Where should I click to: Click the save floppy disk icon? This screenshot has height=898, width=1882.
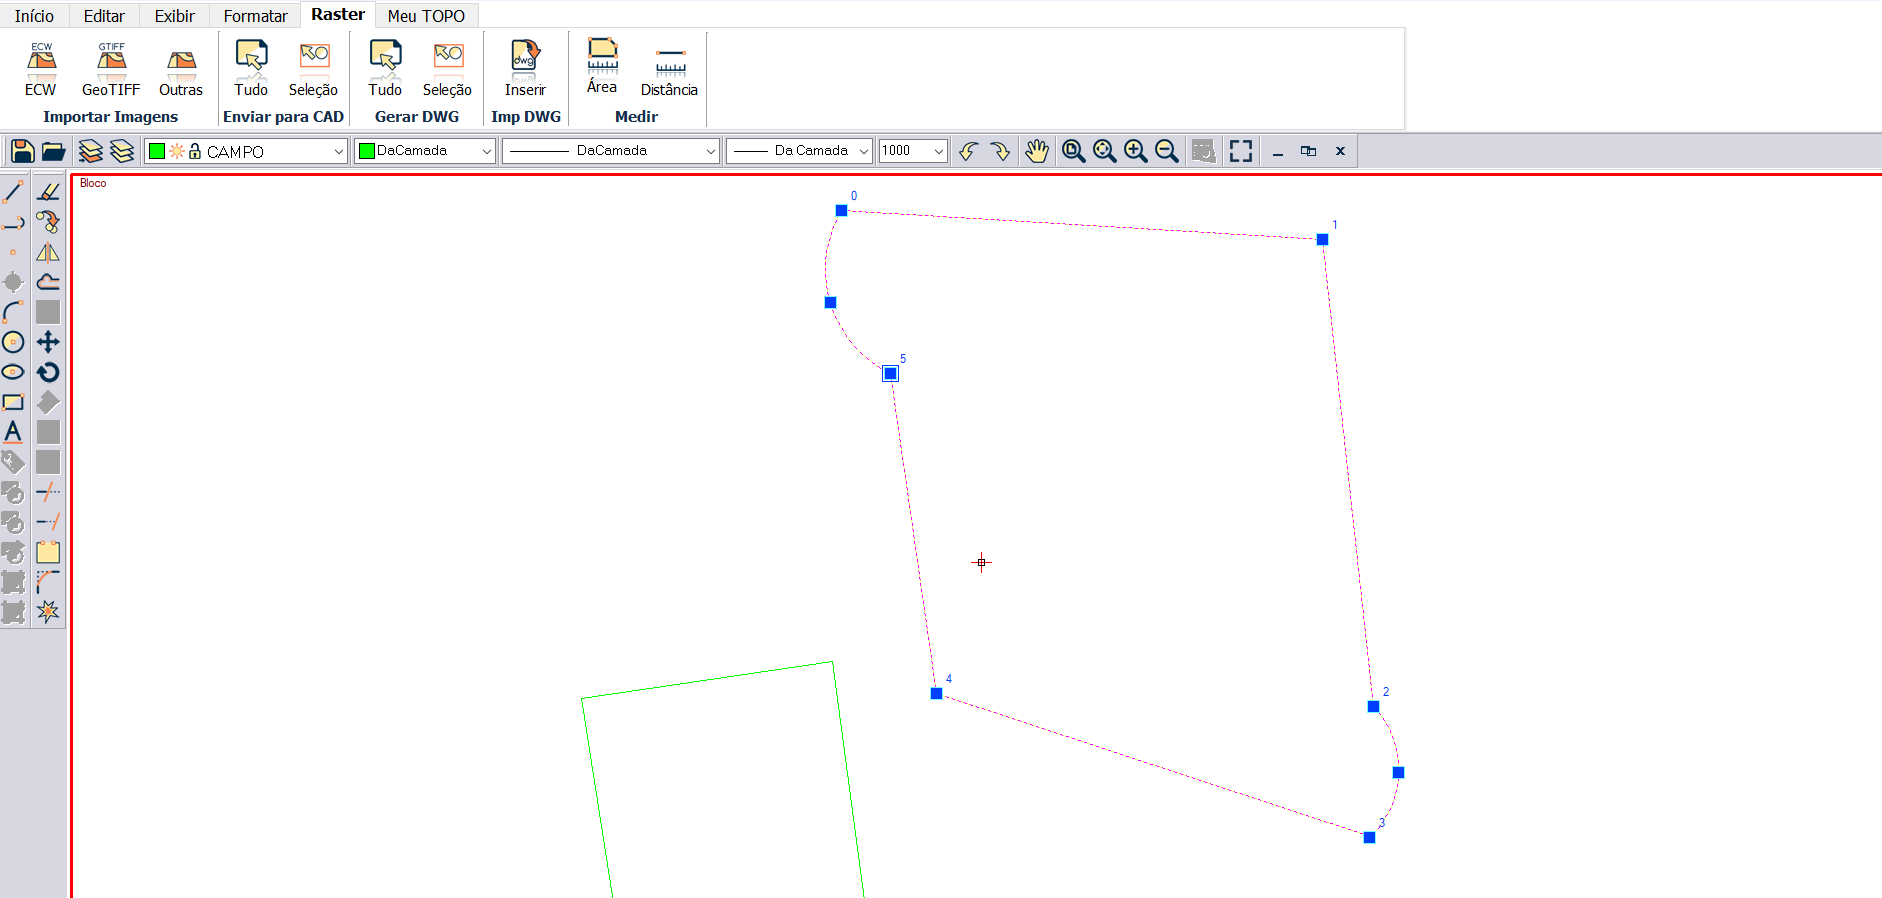(22, 151)
